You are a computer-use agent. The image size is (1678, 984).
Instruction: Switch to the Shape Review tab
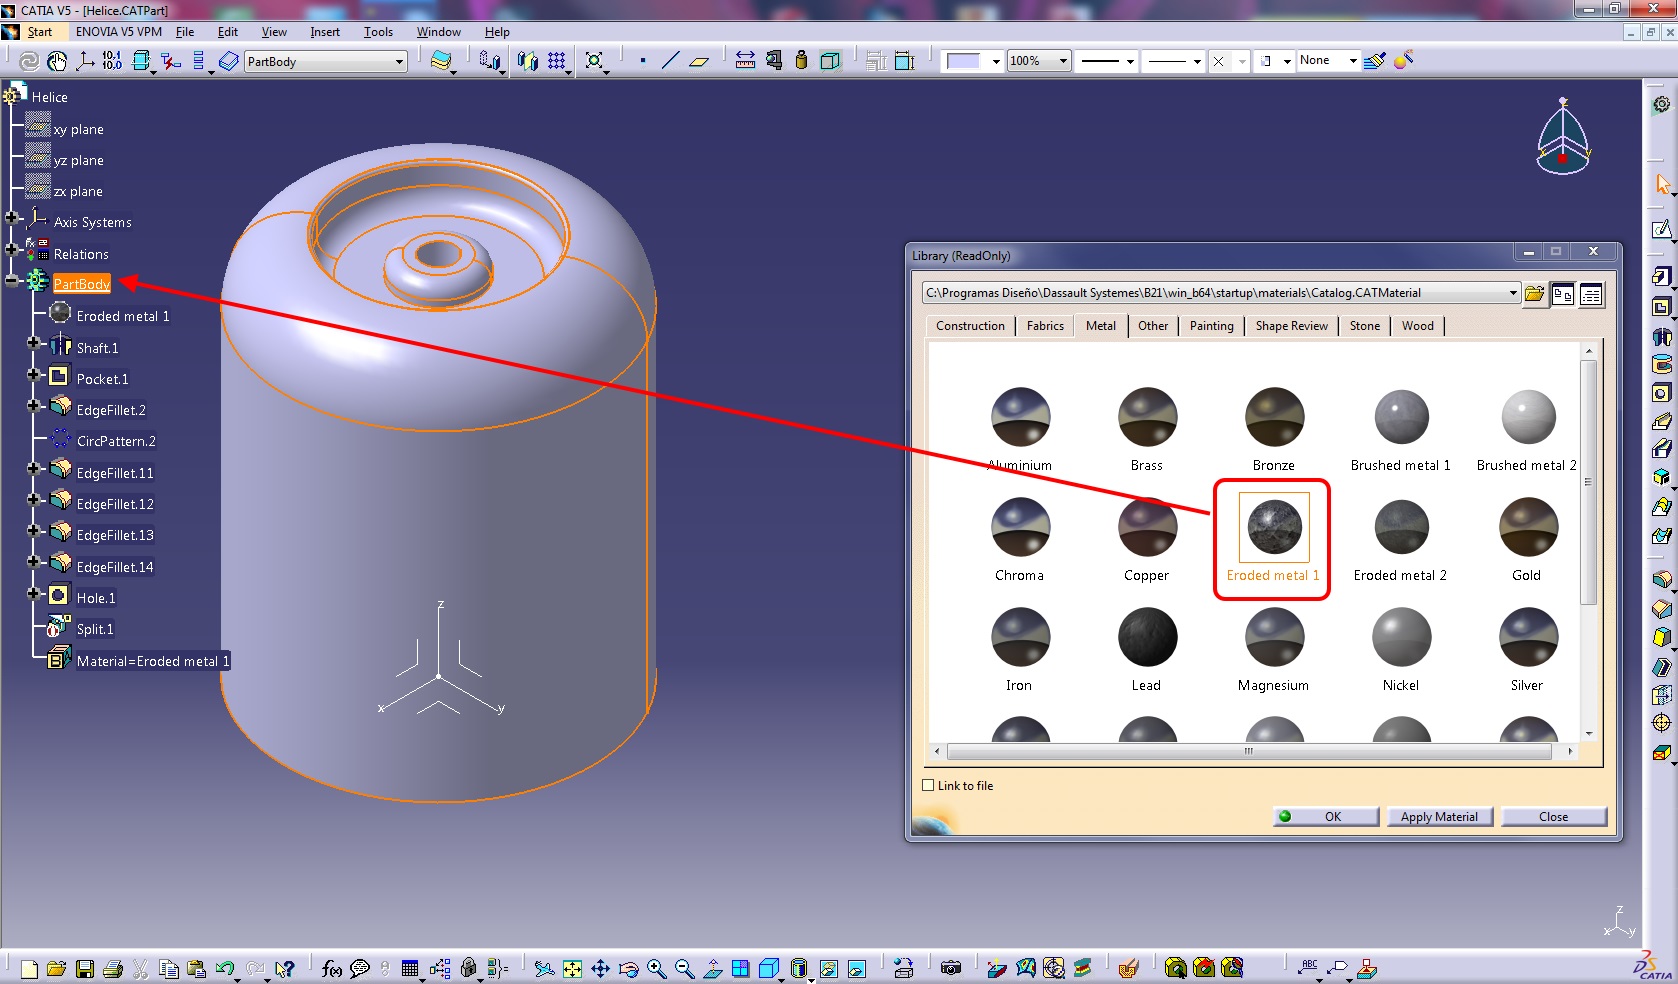click(1291, 326)
